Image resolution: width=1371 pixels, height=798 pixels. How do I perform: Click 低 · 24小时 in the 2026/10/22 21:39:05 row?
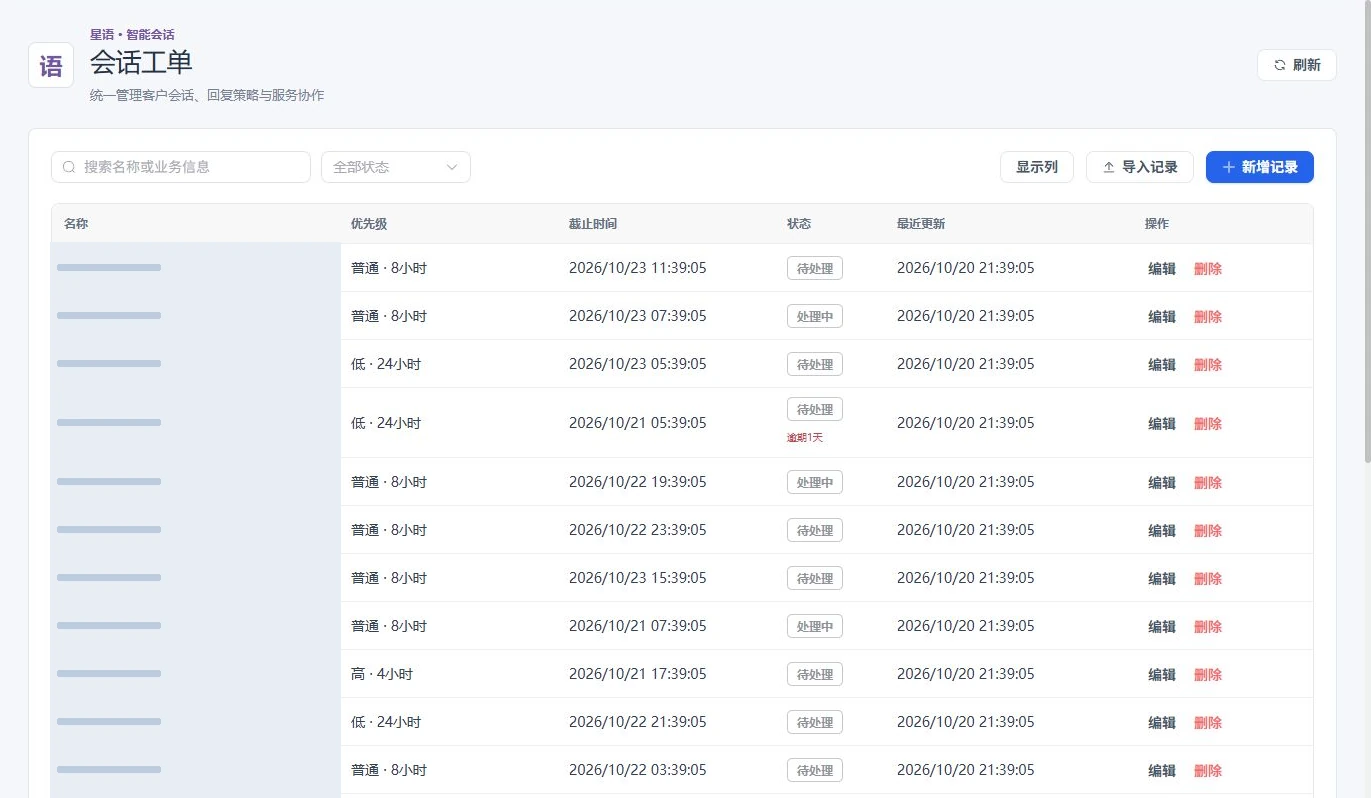(386, 722)
